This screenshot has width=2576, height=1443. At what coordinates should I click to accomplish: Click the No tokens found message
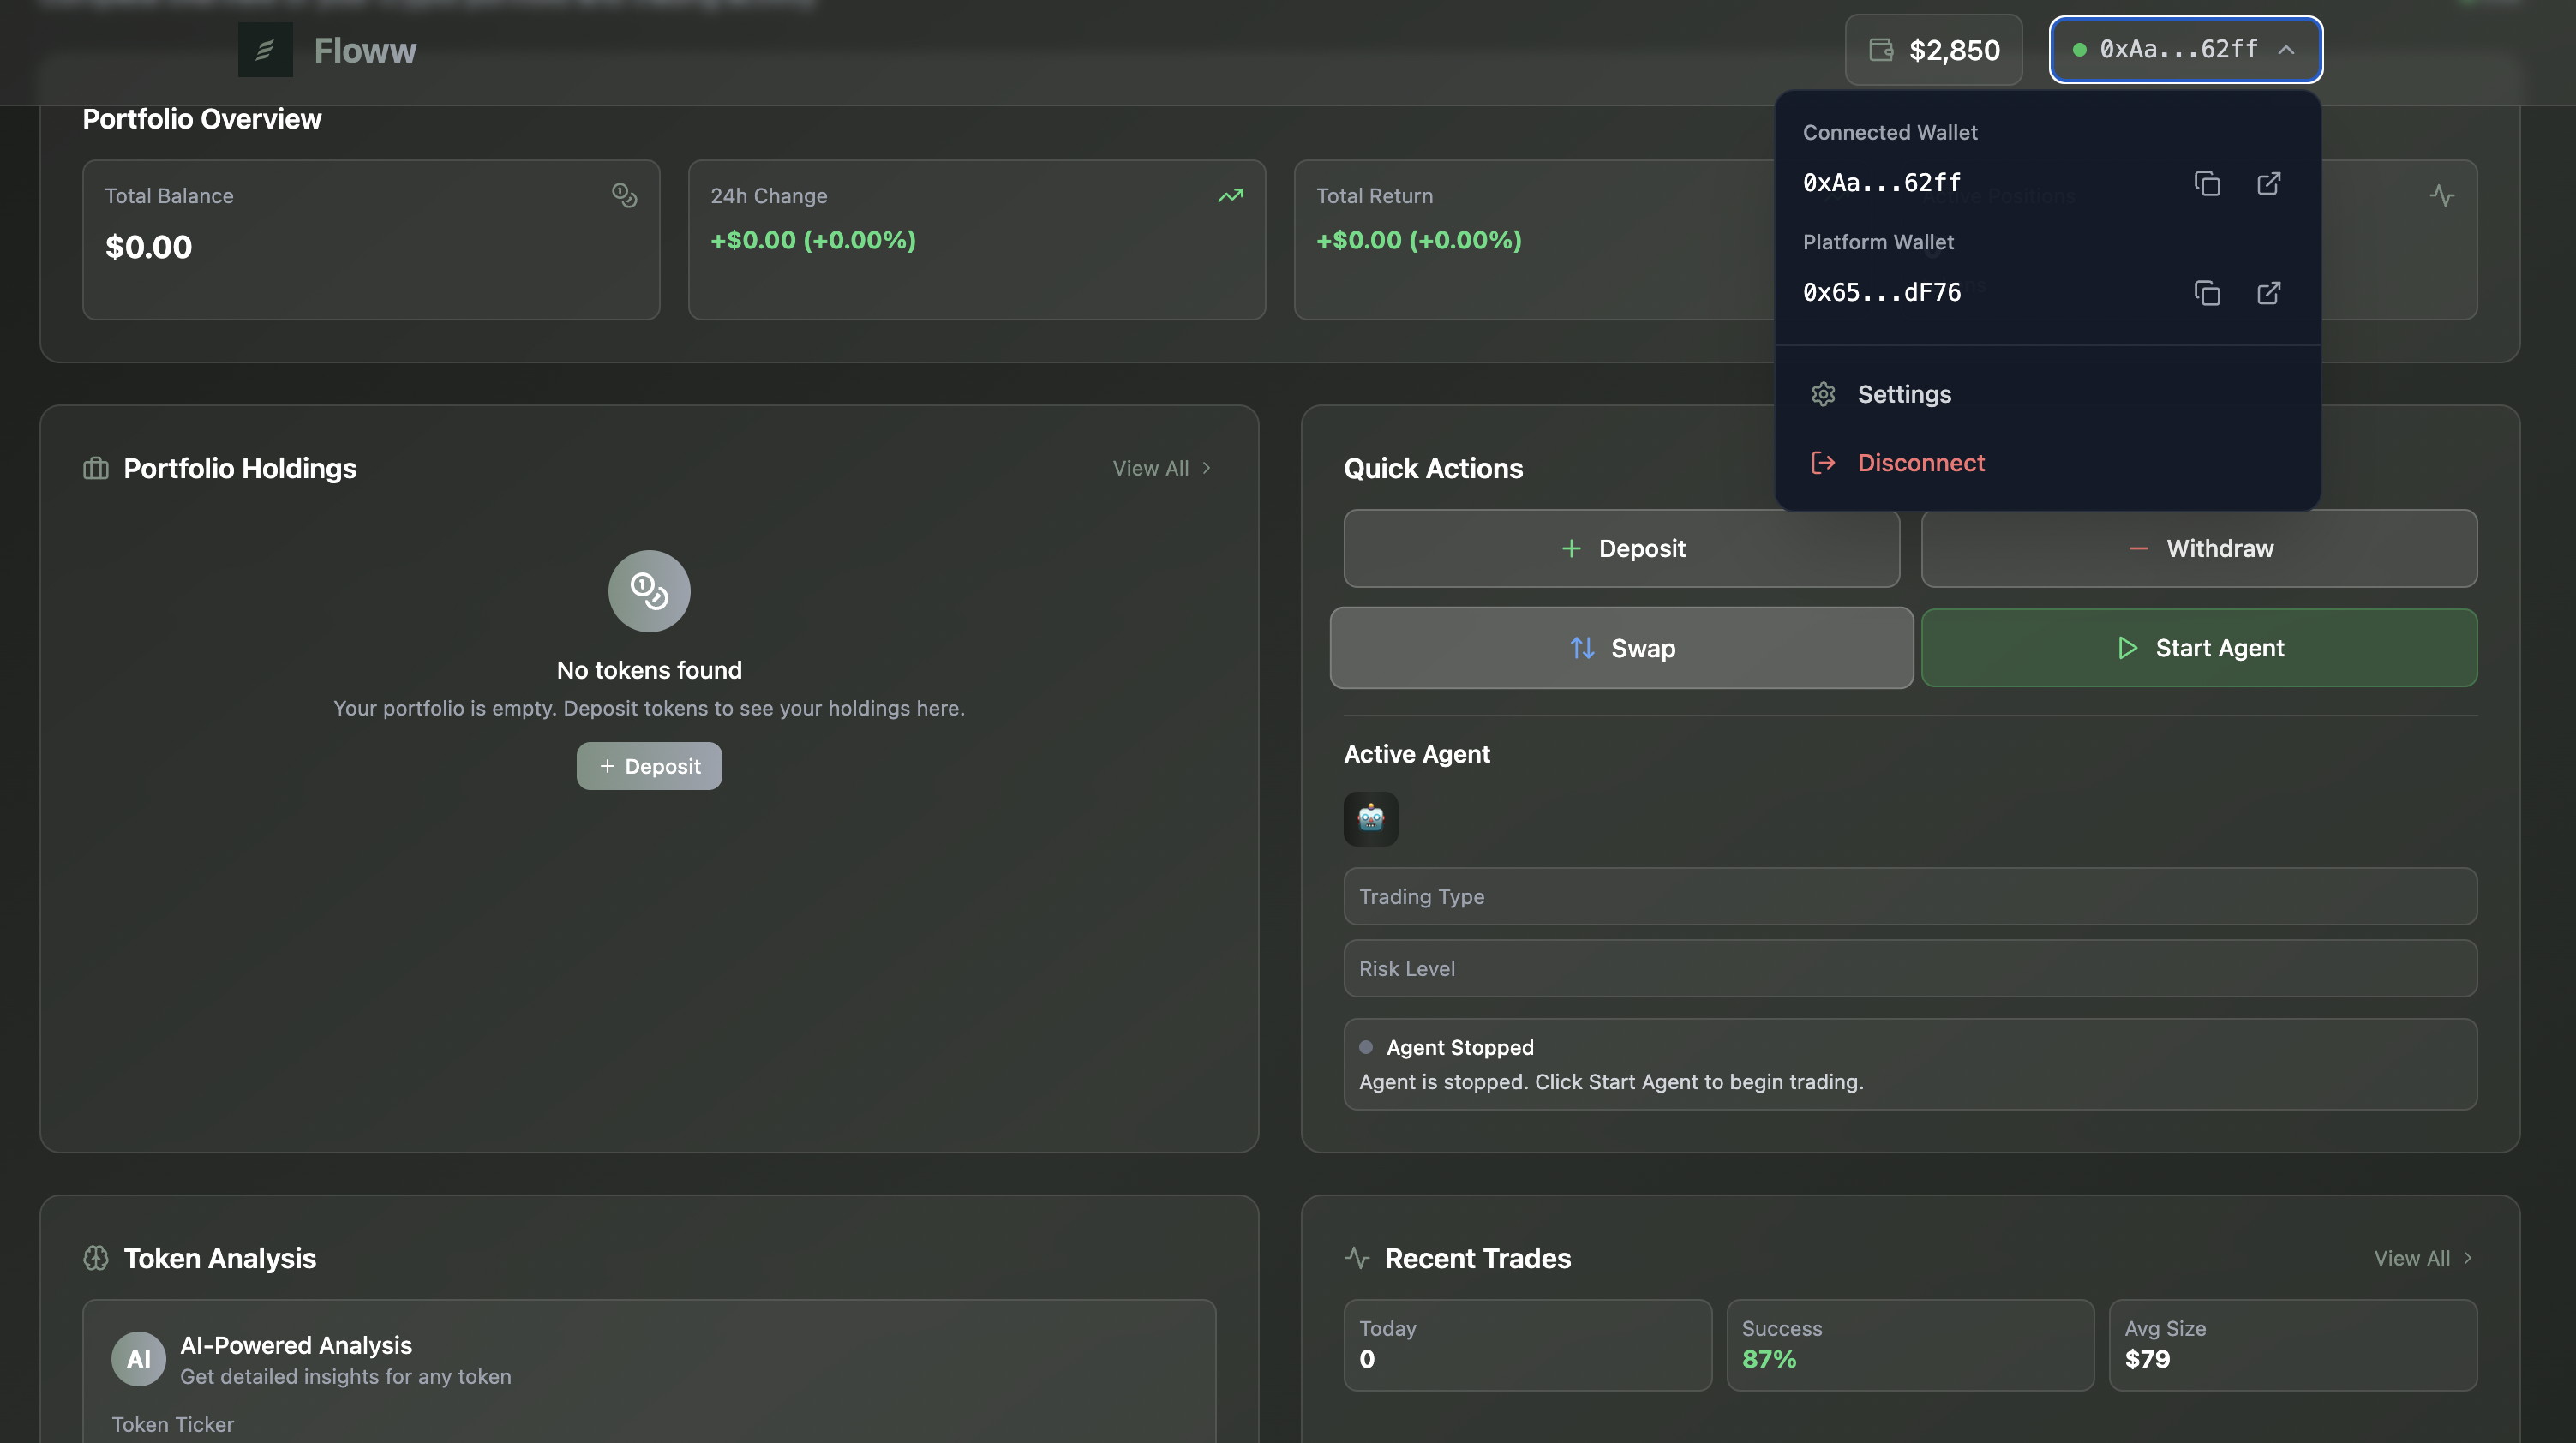click(649, 670)
